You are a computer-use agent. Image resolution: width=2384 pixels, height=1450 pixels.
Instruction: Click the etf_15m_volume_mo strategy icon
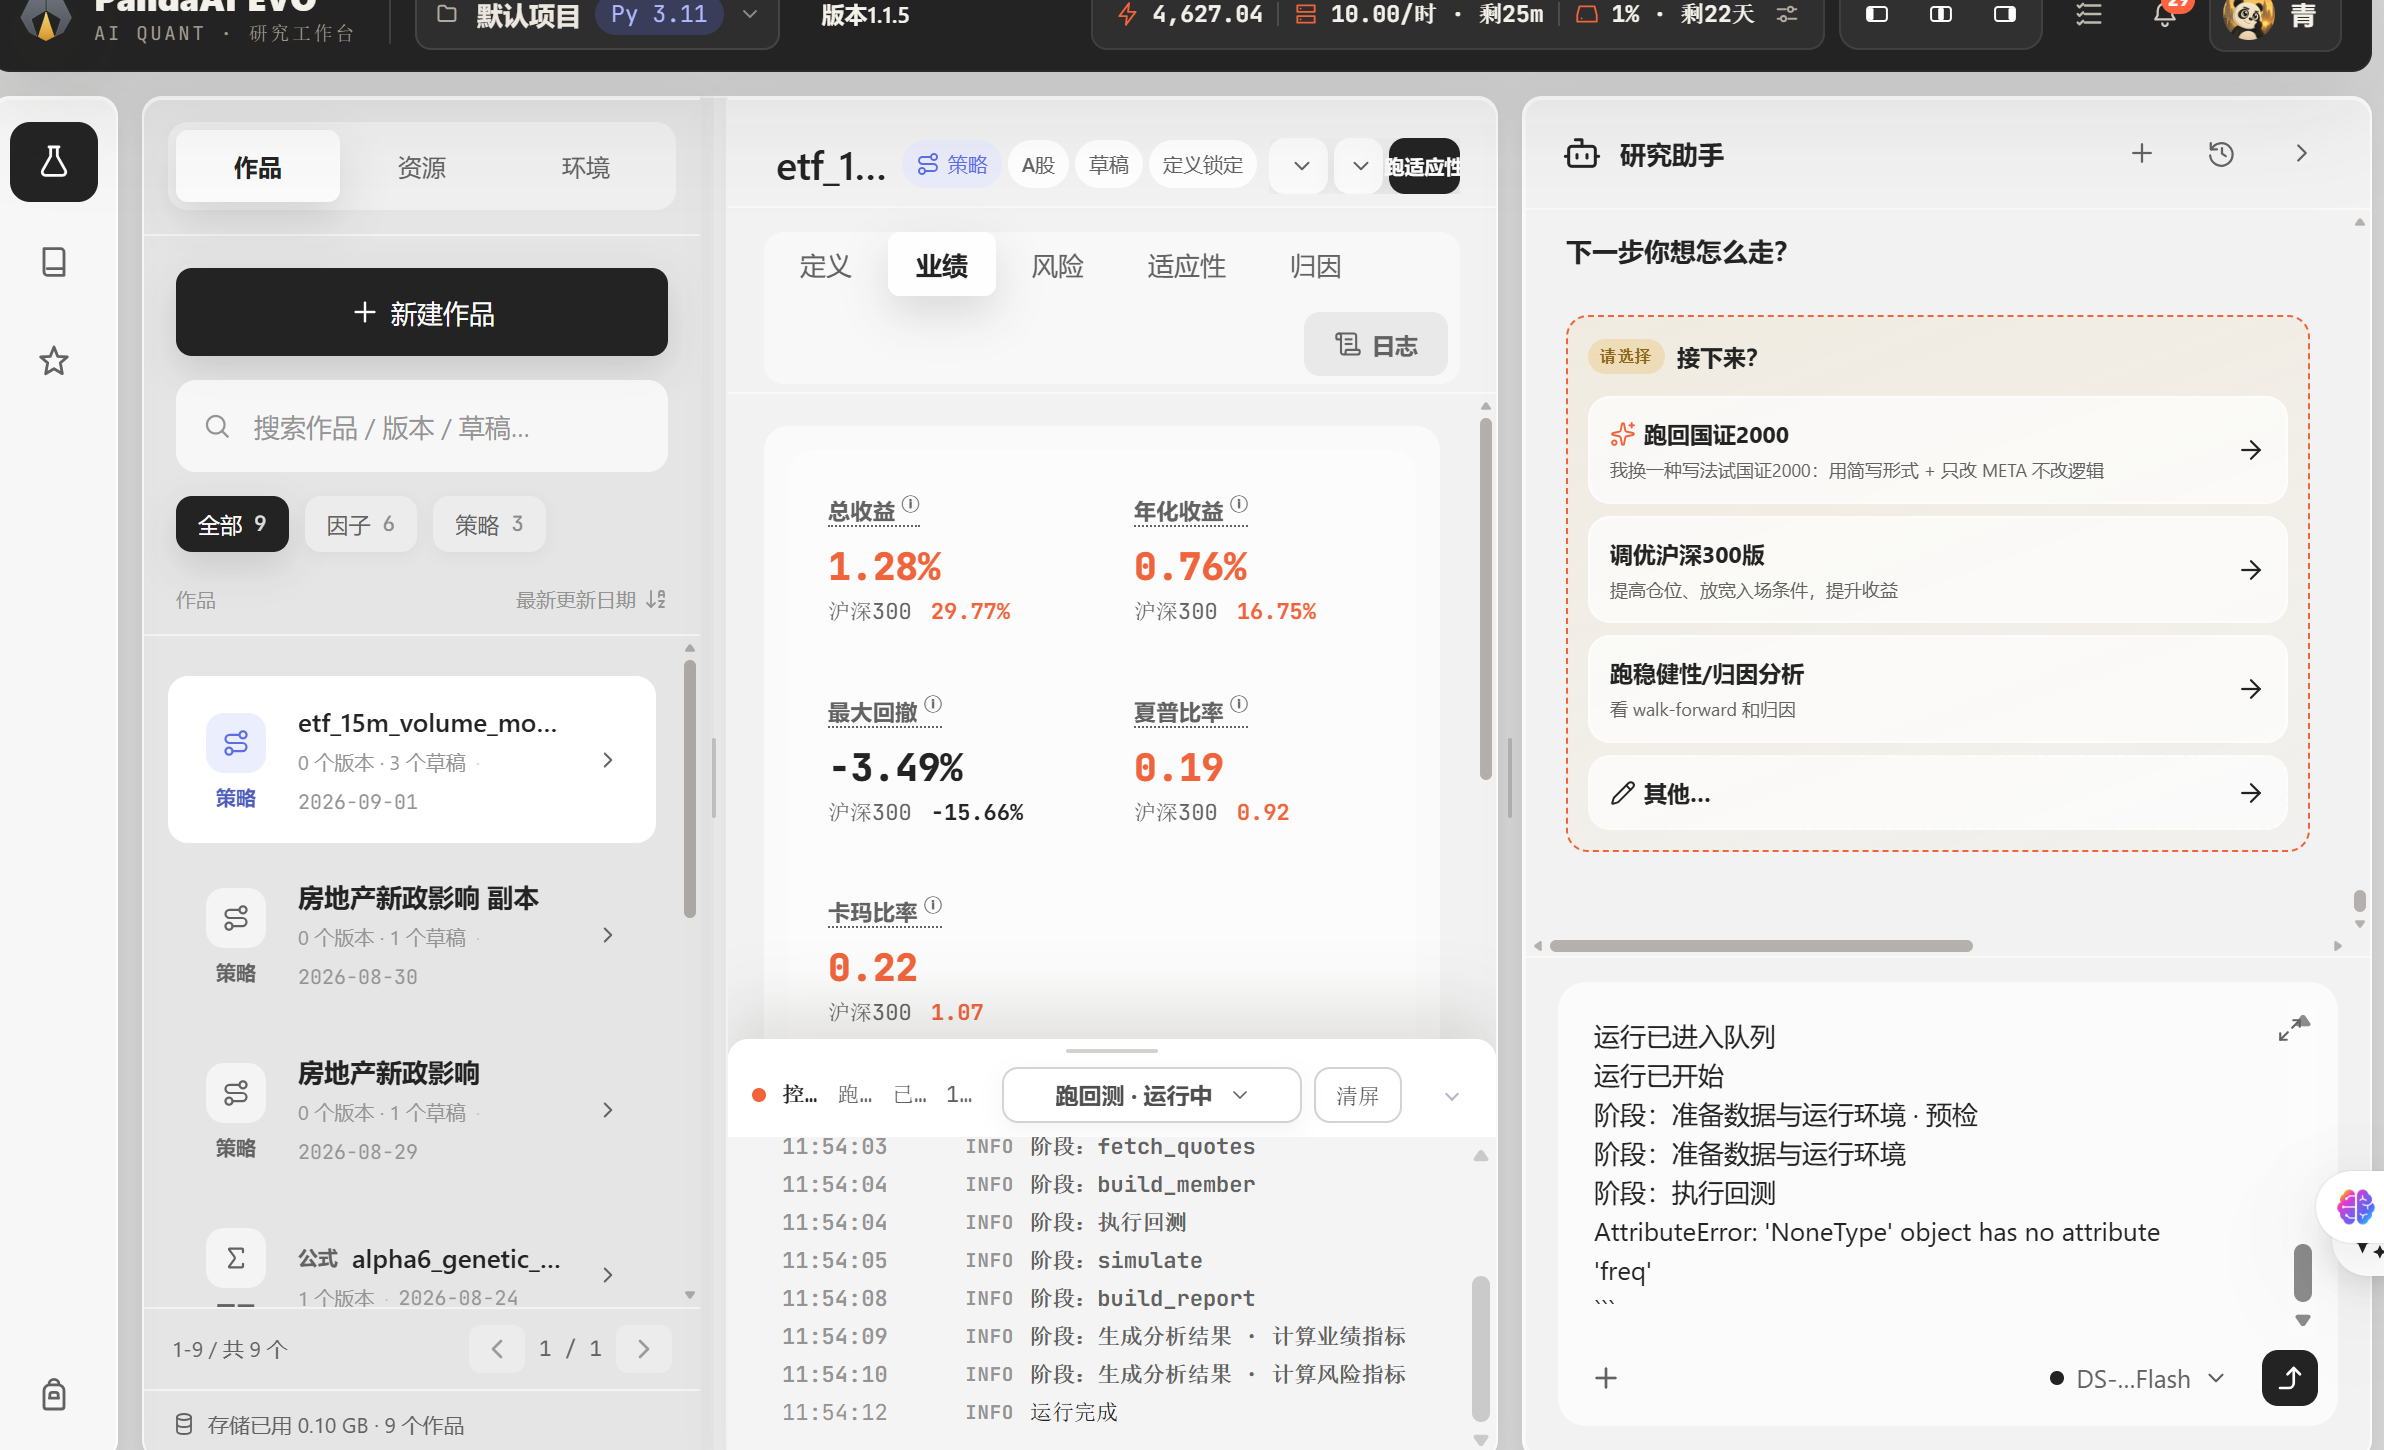(236, 743)
